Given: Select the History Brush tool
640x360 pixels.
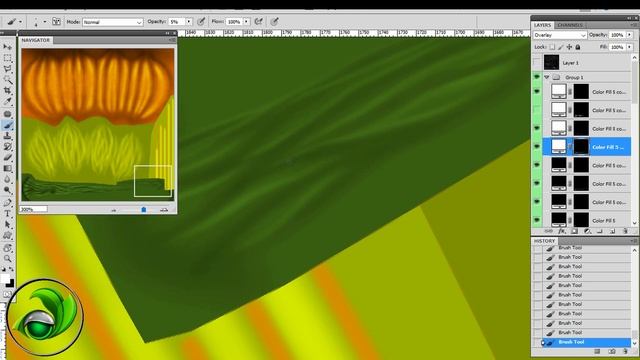Looking at the screenshot, I should pos(7,147).
